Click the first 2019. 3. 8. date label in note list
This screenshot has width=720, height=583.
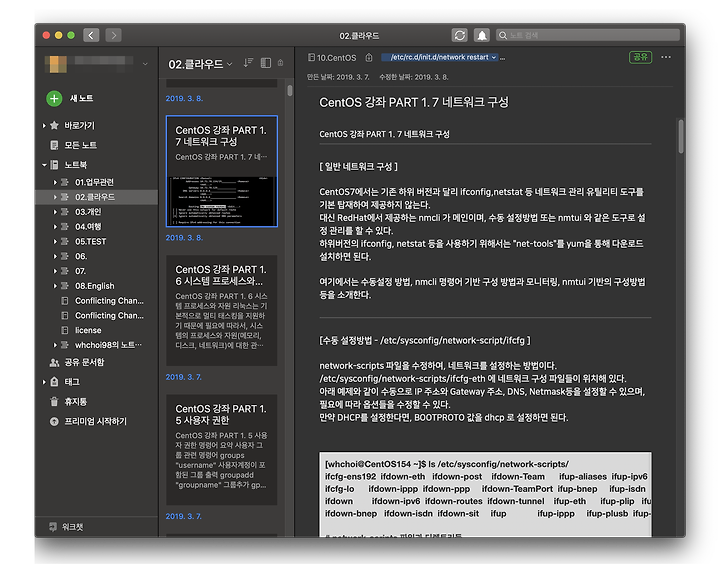pos(184,98)
